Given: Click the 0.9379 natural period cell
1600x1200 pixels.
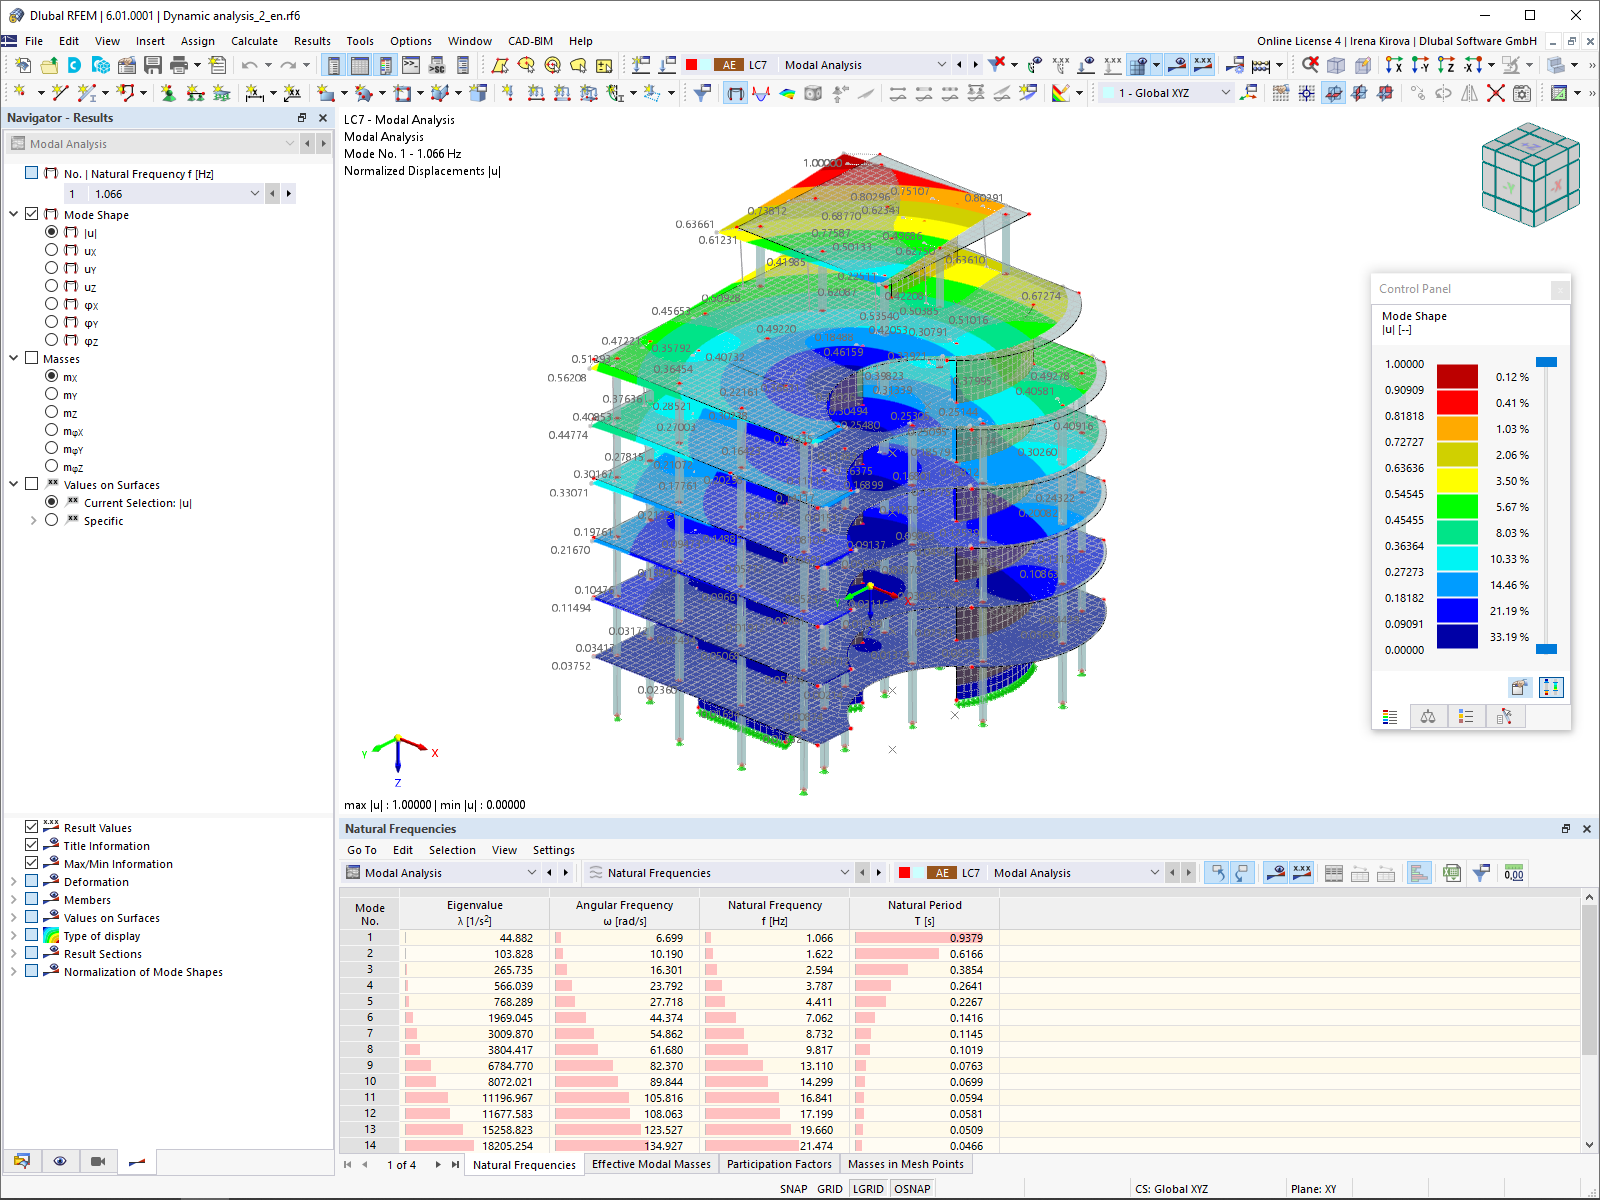Looking at the screenshot, I should pyautogui.click(x=925, y=938).
